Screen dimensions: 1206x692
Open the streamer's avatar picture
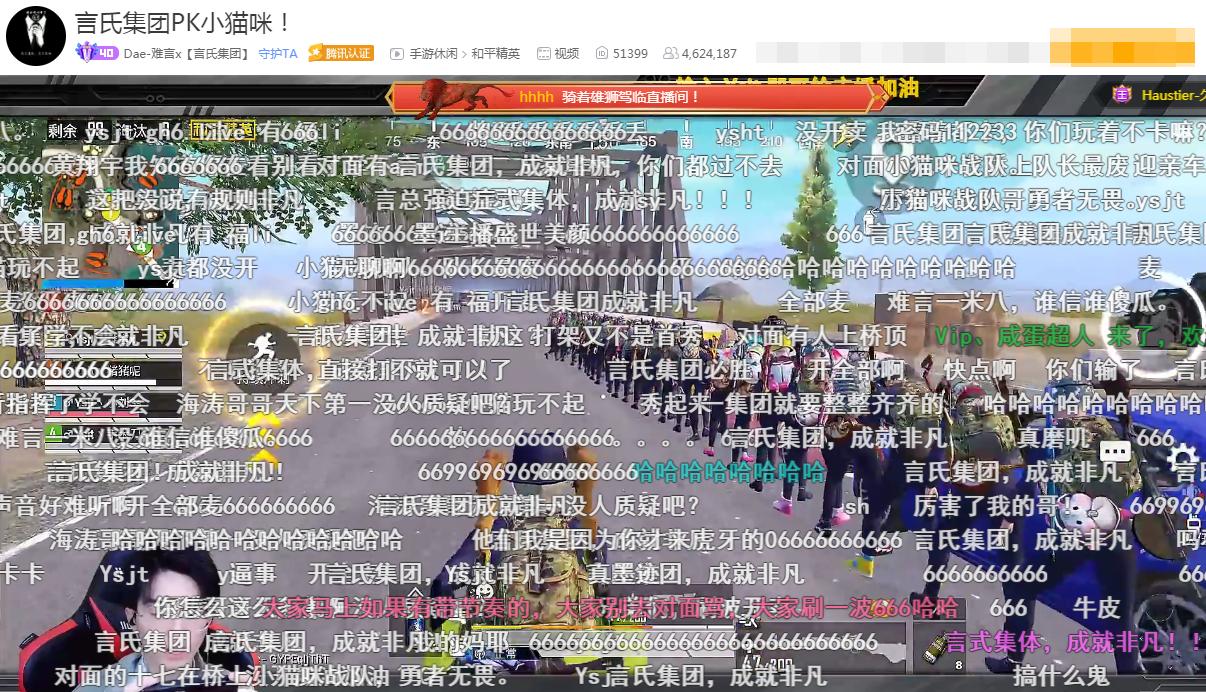[x=35, y=35]
